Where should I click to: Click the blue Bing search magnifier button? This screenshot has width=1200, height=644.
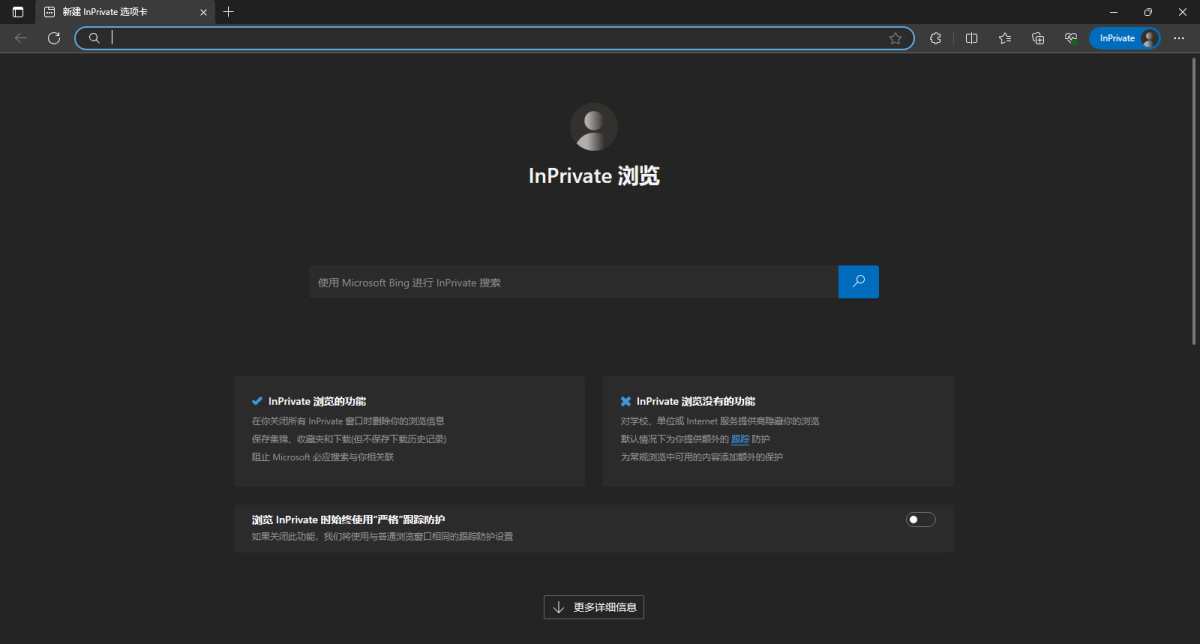[858, 282]
